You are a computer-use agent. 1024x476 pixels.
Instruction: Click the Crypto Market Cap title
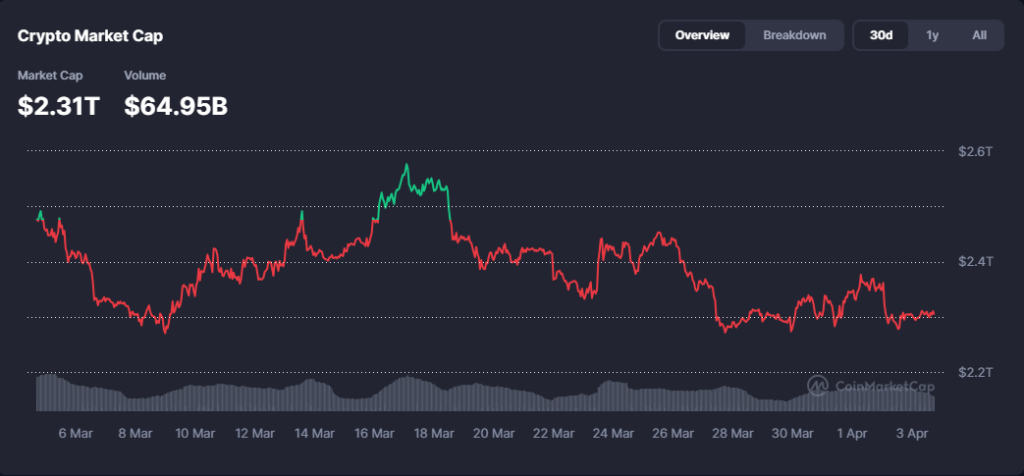tap(90, 36)
